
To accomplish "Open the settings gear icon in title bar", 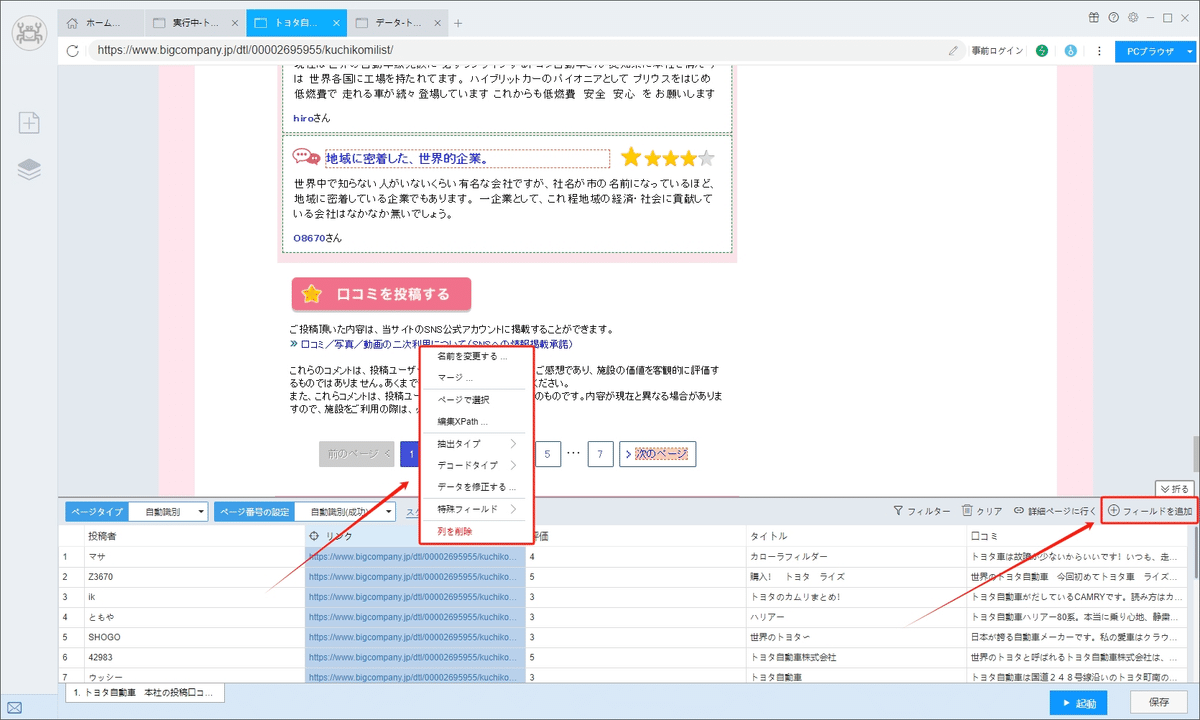I will point(1132,17).
